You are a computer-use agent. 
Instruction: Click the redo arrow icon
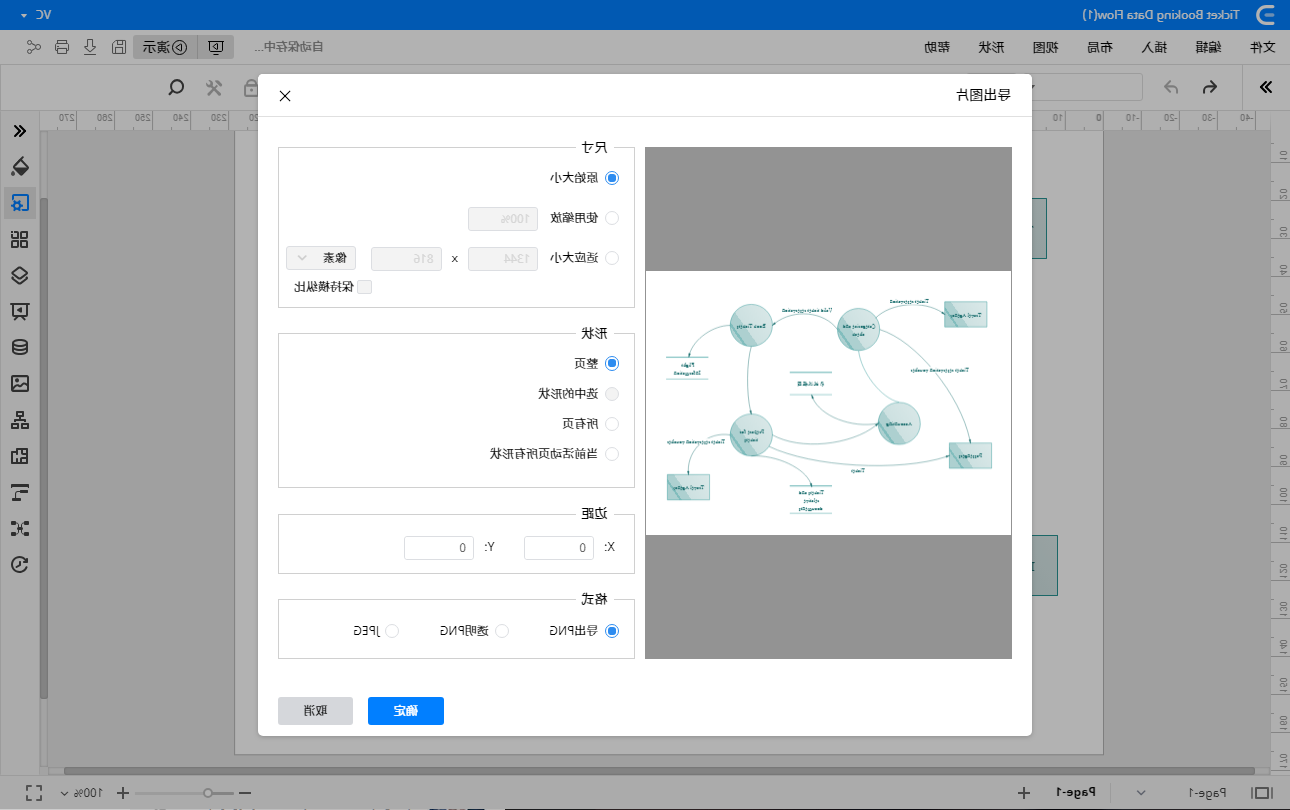[x=1171, y=87]
